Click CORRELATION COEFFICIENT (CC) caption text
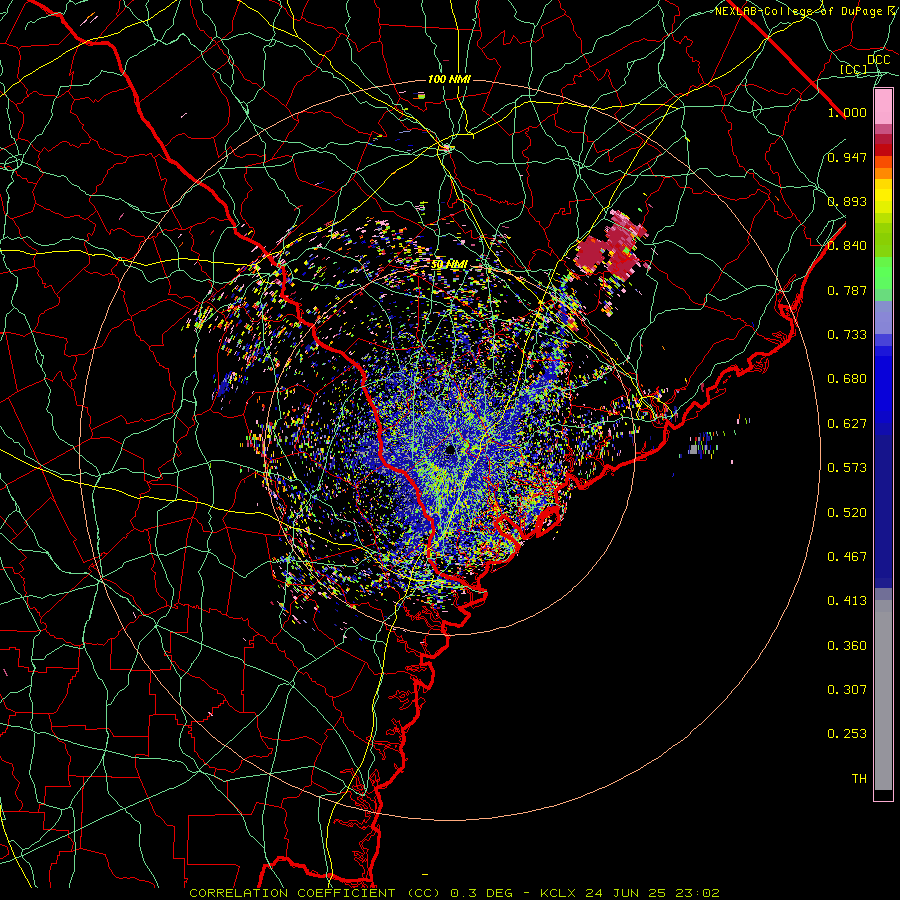 pos(315,893)
